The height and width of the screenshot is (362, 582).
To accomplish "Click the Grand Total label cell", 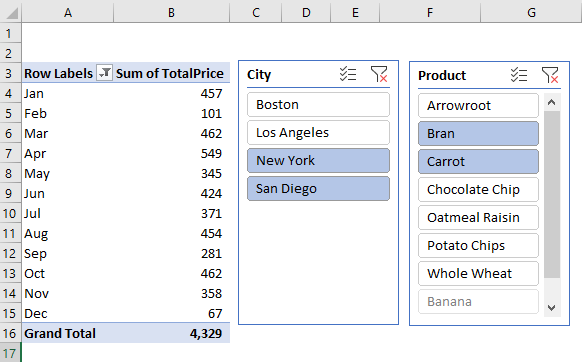I will coord(68,333).
